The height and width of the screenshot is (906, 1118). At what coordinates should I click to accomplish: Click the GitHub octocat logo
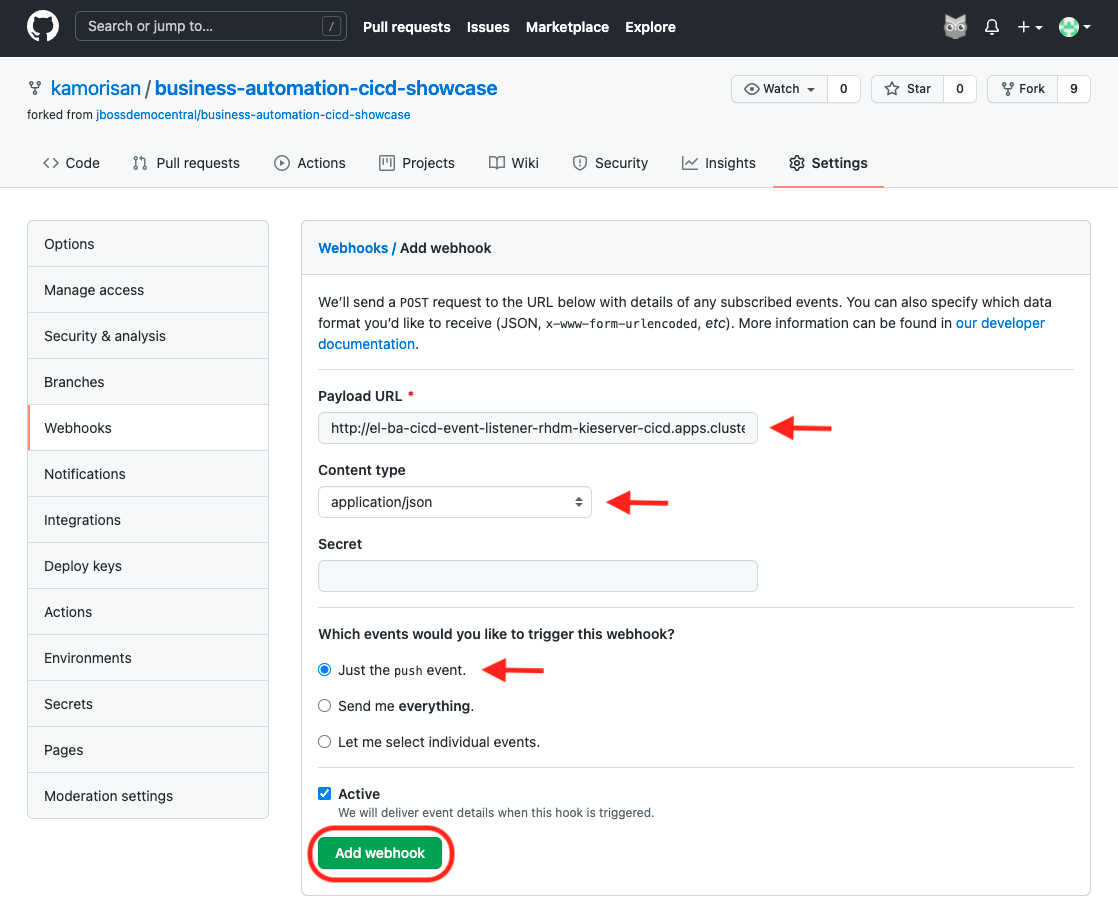43,27
